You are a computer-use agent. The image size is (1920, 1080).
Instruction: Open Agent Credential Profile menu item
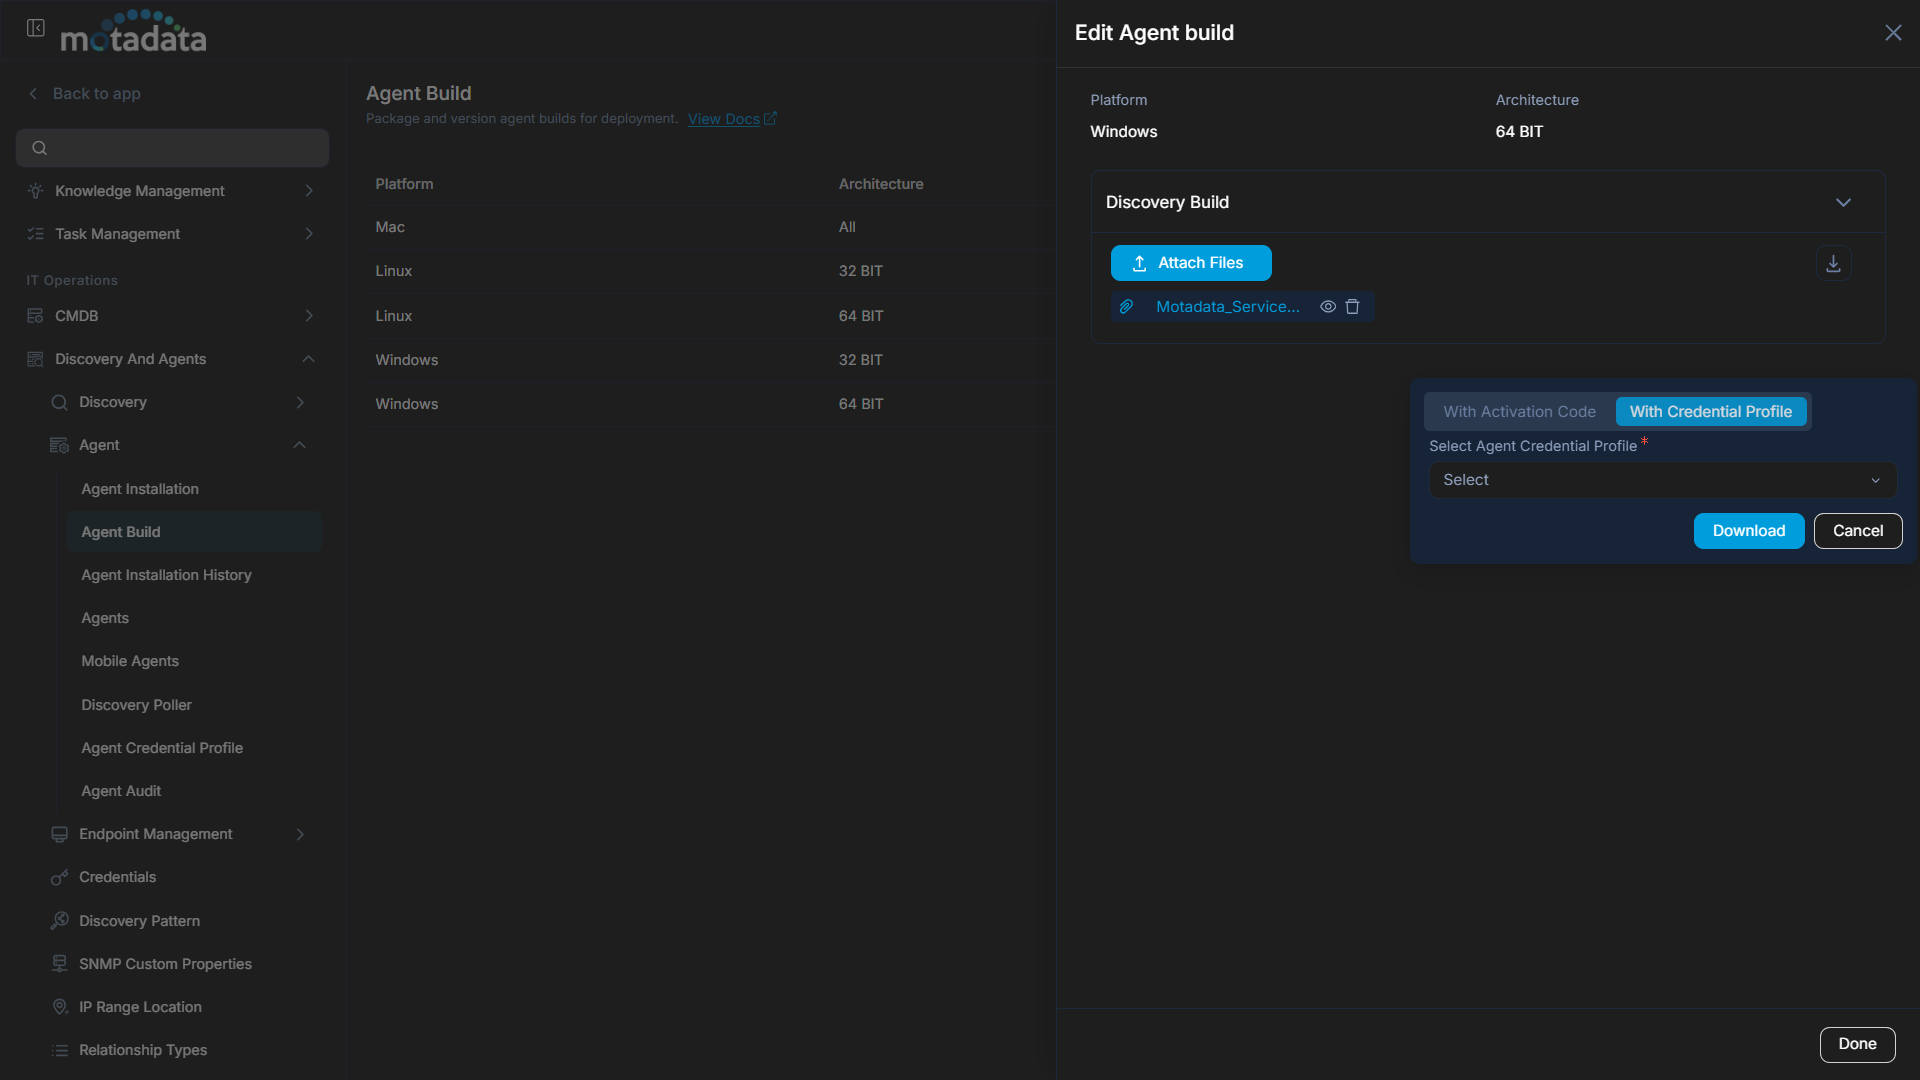[162, 748]
